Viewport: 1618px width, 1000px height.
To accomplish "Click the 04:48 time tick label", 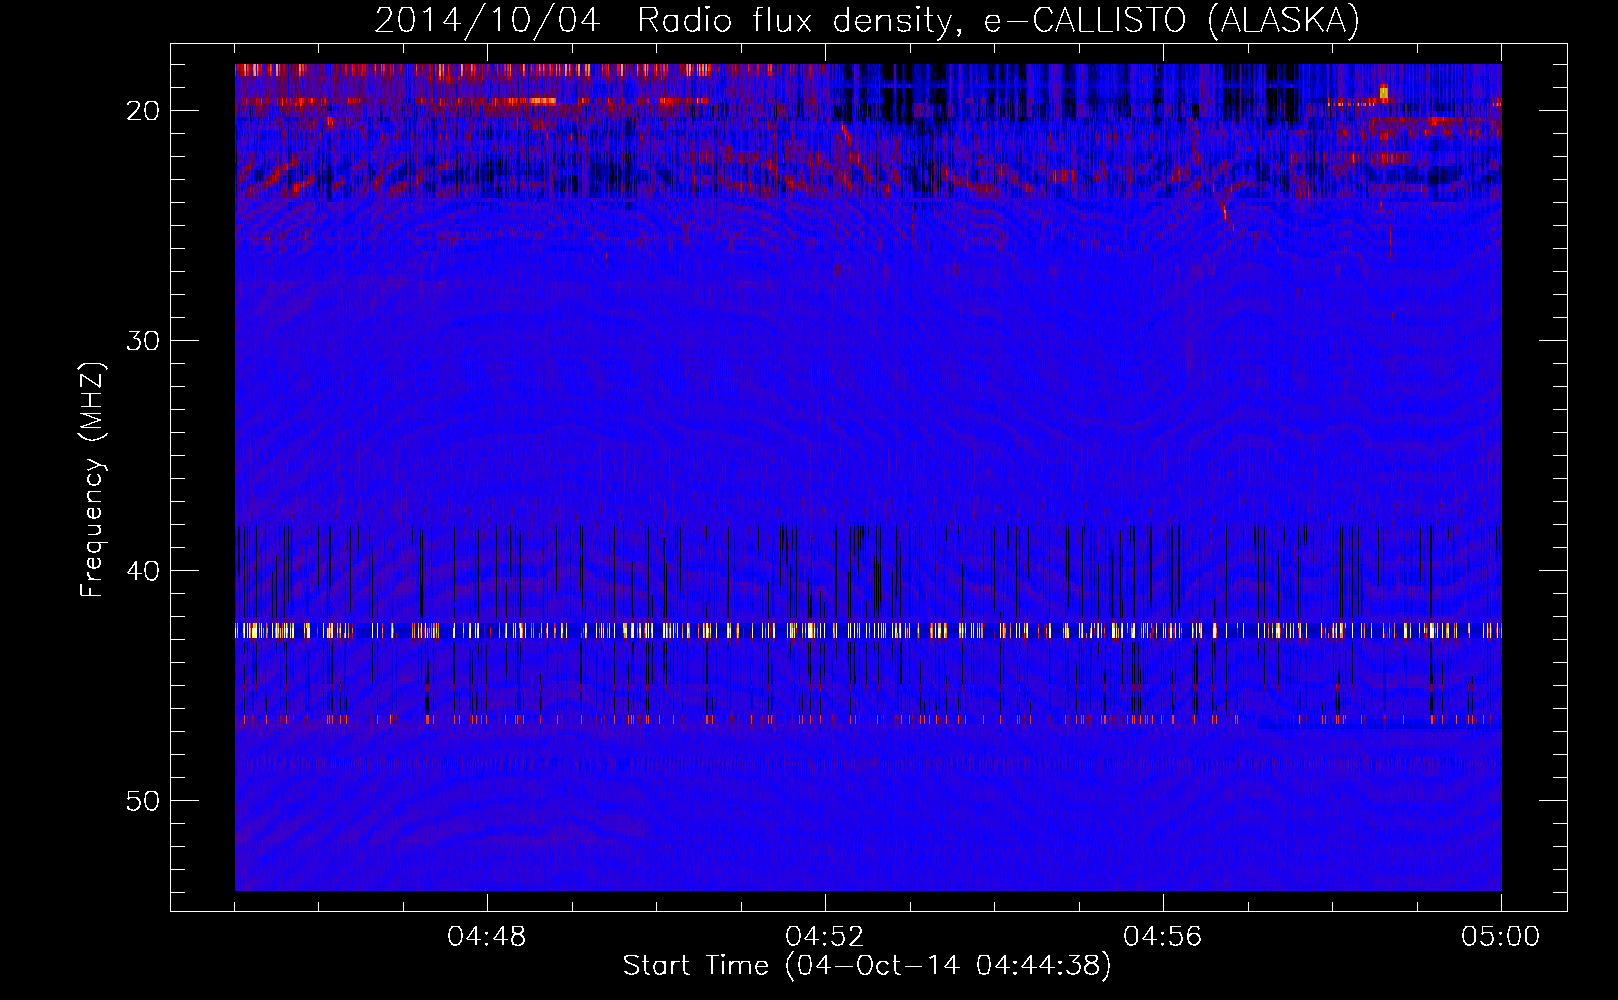I will [x=487, y=937].
